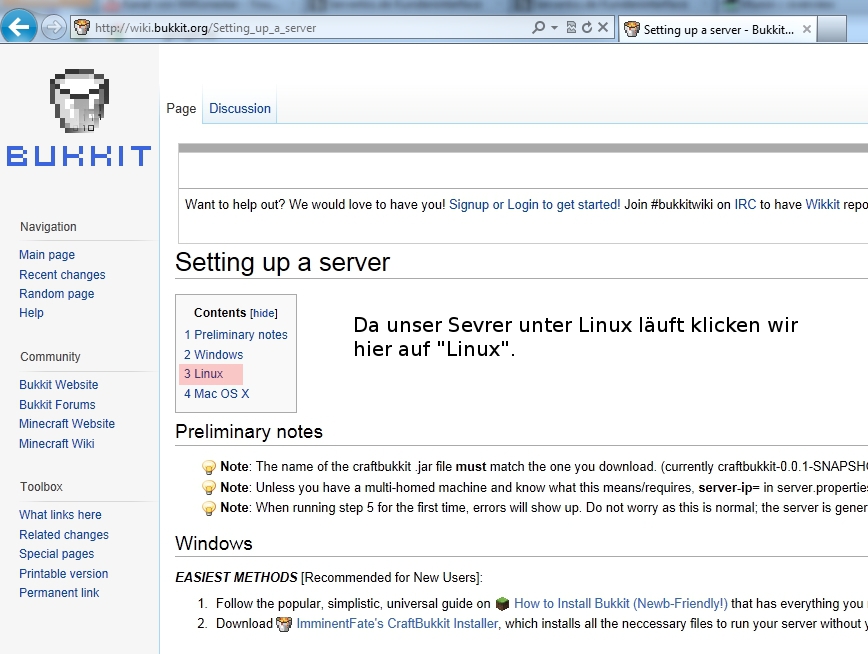Open Special pages link
868x654 pixels.
coord(56,554)
